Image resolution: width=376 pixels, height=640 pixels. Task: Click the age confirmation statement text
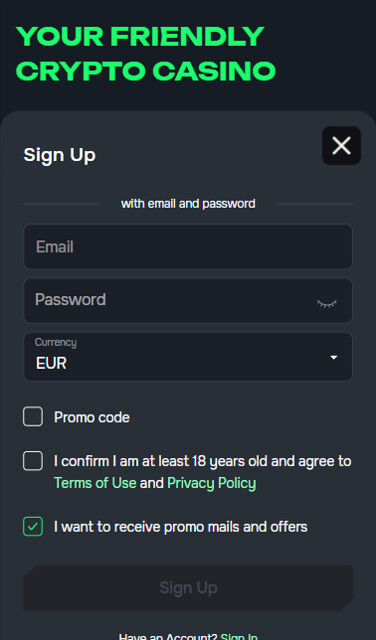tap(202, 472)
